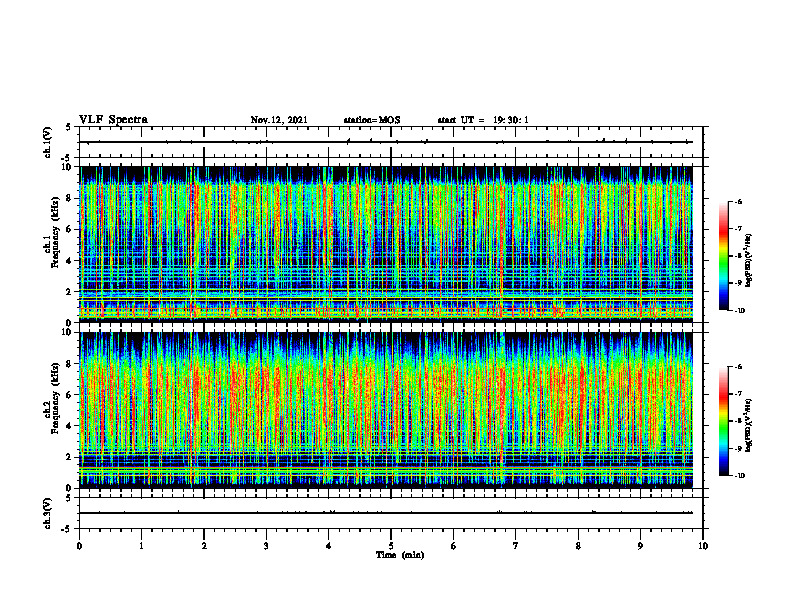This screenshot has height=612, width=792.
Task: Click the "VLF Spectra" plot title
Action: pos(113,120)
